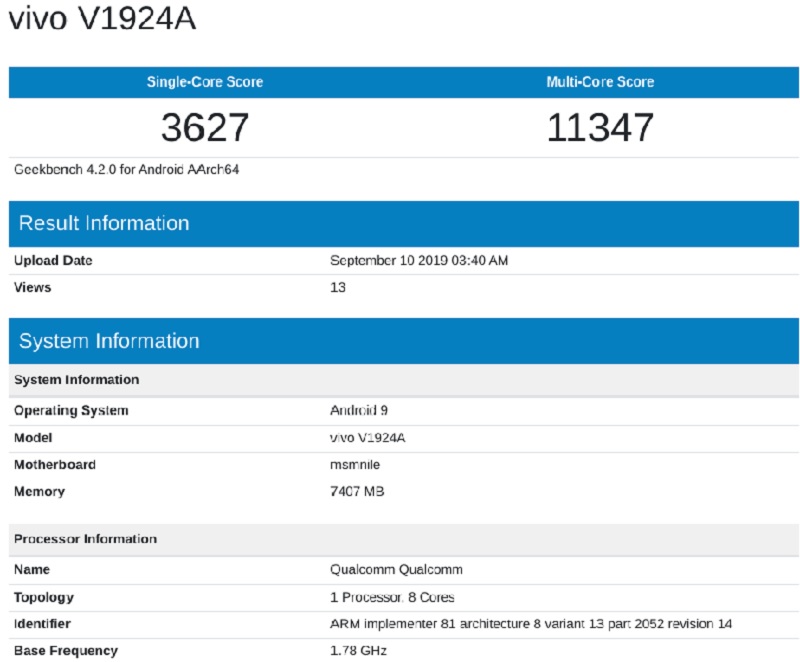This screenshot has height=662, width=800.
Task: Click the blue System Information section header
Action: [x=404, y=341]
